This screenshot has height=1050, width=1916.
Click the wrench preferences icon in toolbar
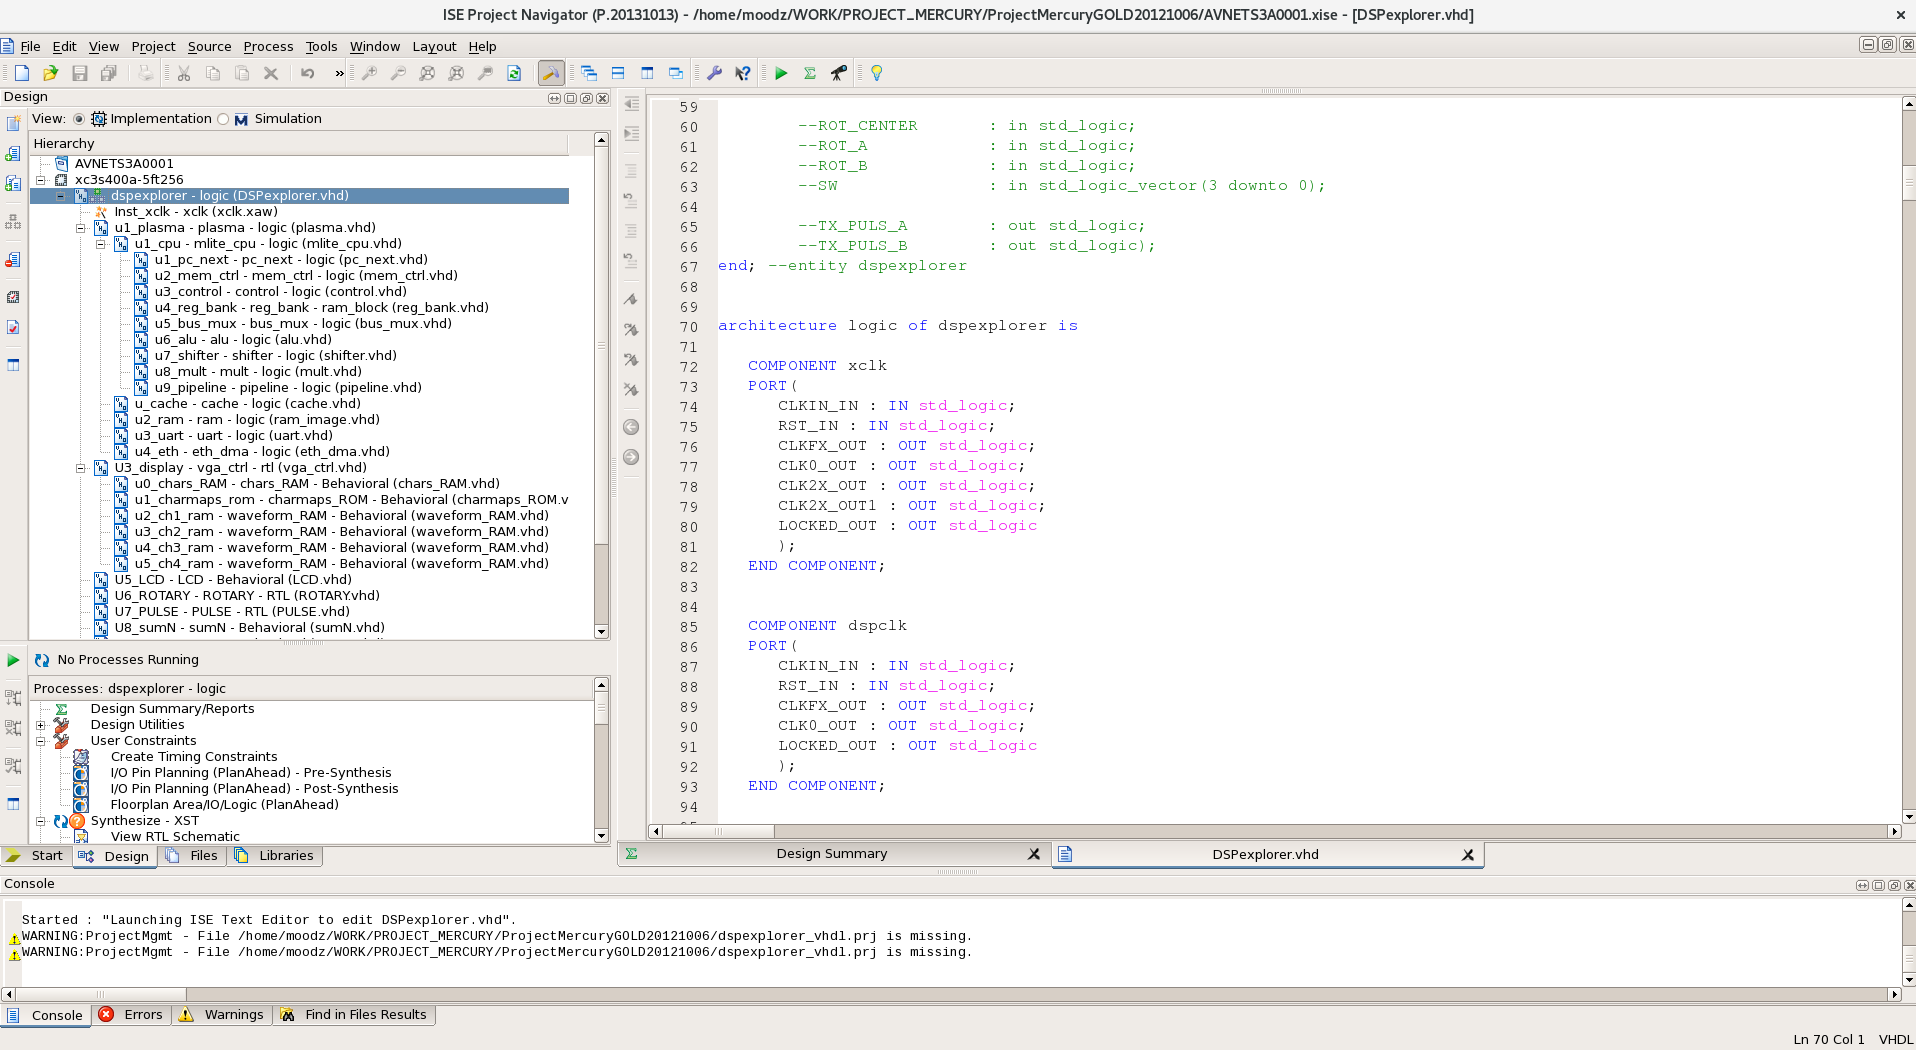[x=714, y=73]
